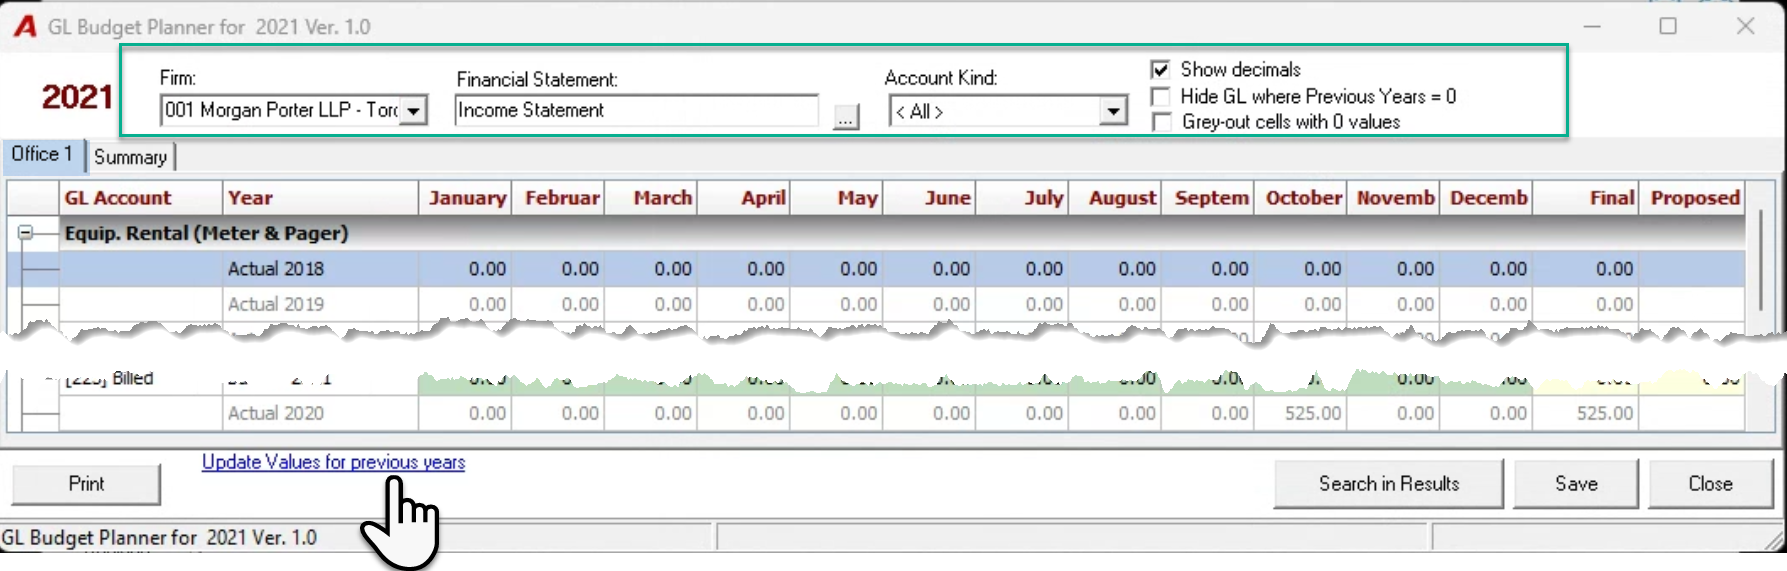This screenshot has width=1787, height=571.
Task: Click the Decemb column header
Action: pyautogui.click(x=1488, y=198)
